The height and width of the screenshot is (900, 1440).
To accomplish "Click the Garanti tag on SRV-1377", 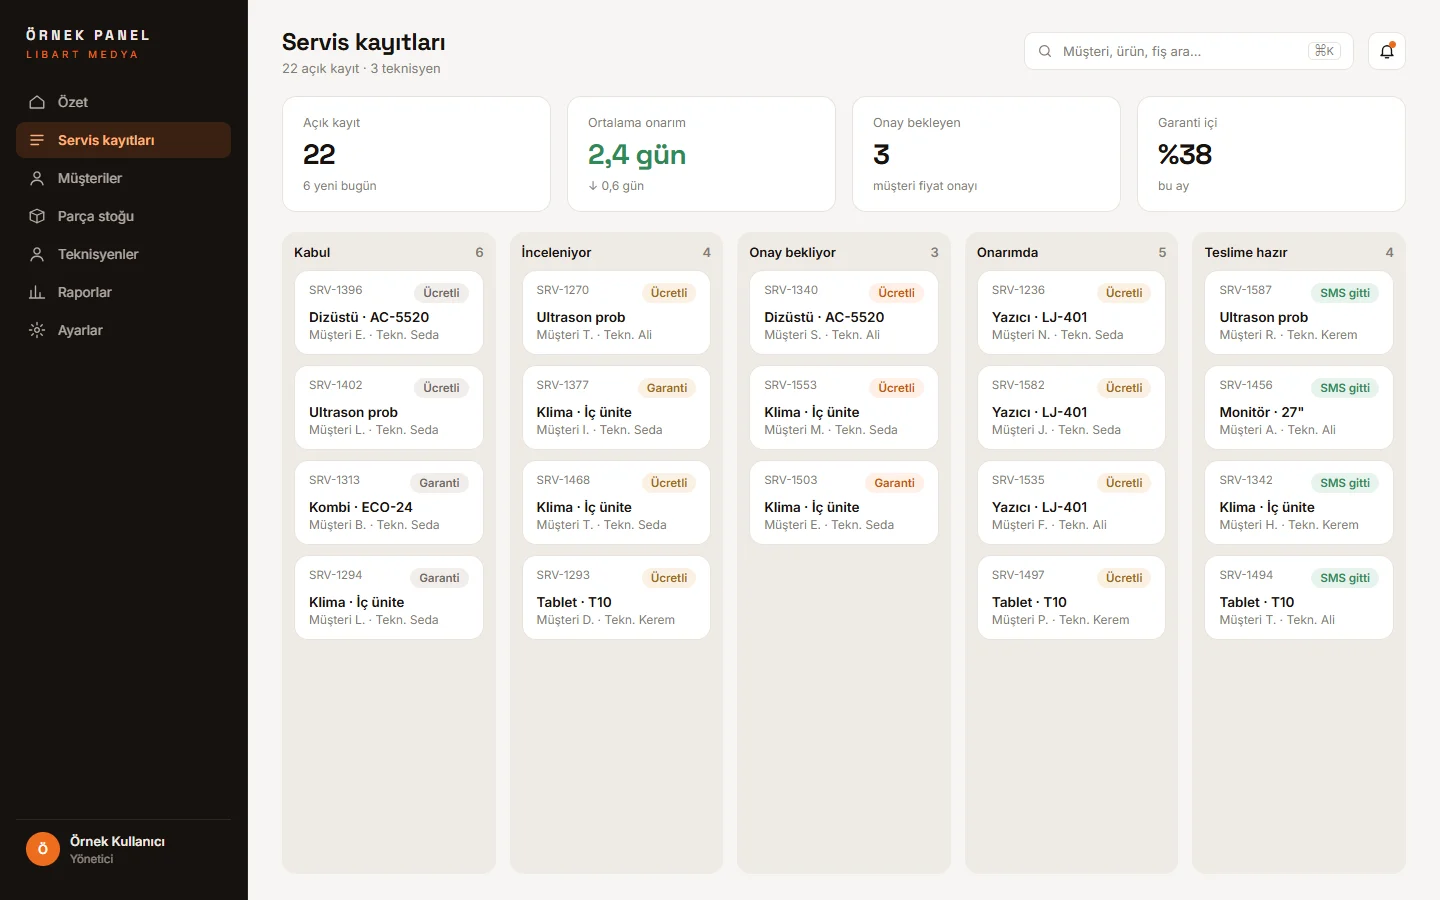I will pos(667,388).
